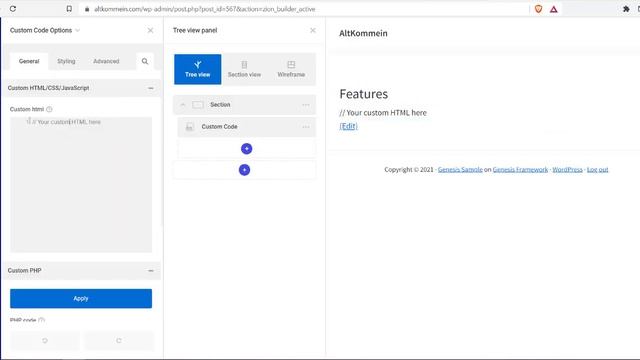Open Section row three-dot options menu

[306, 105]
